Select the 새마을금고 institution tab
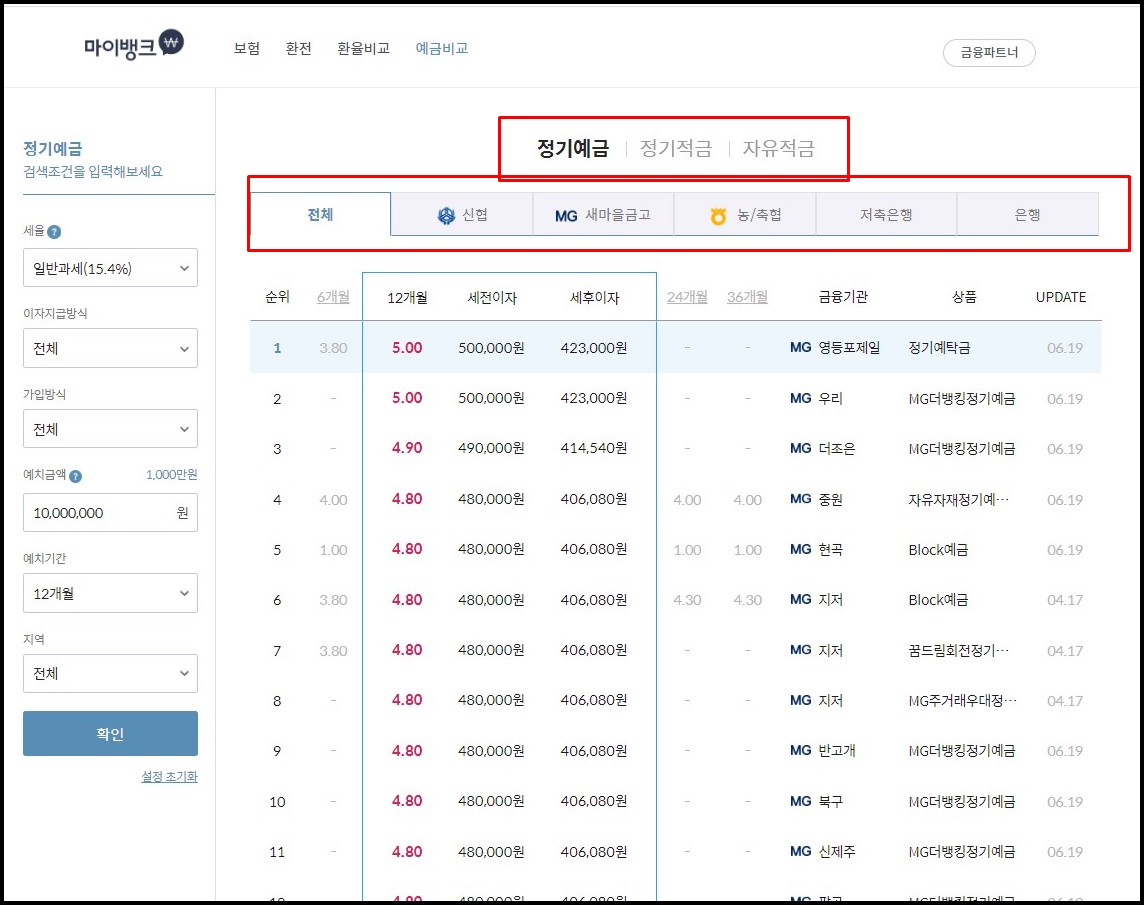 [x=603, y=215]
